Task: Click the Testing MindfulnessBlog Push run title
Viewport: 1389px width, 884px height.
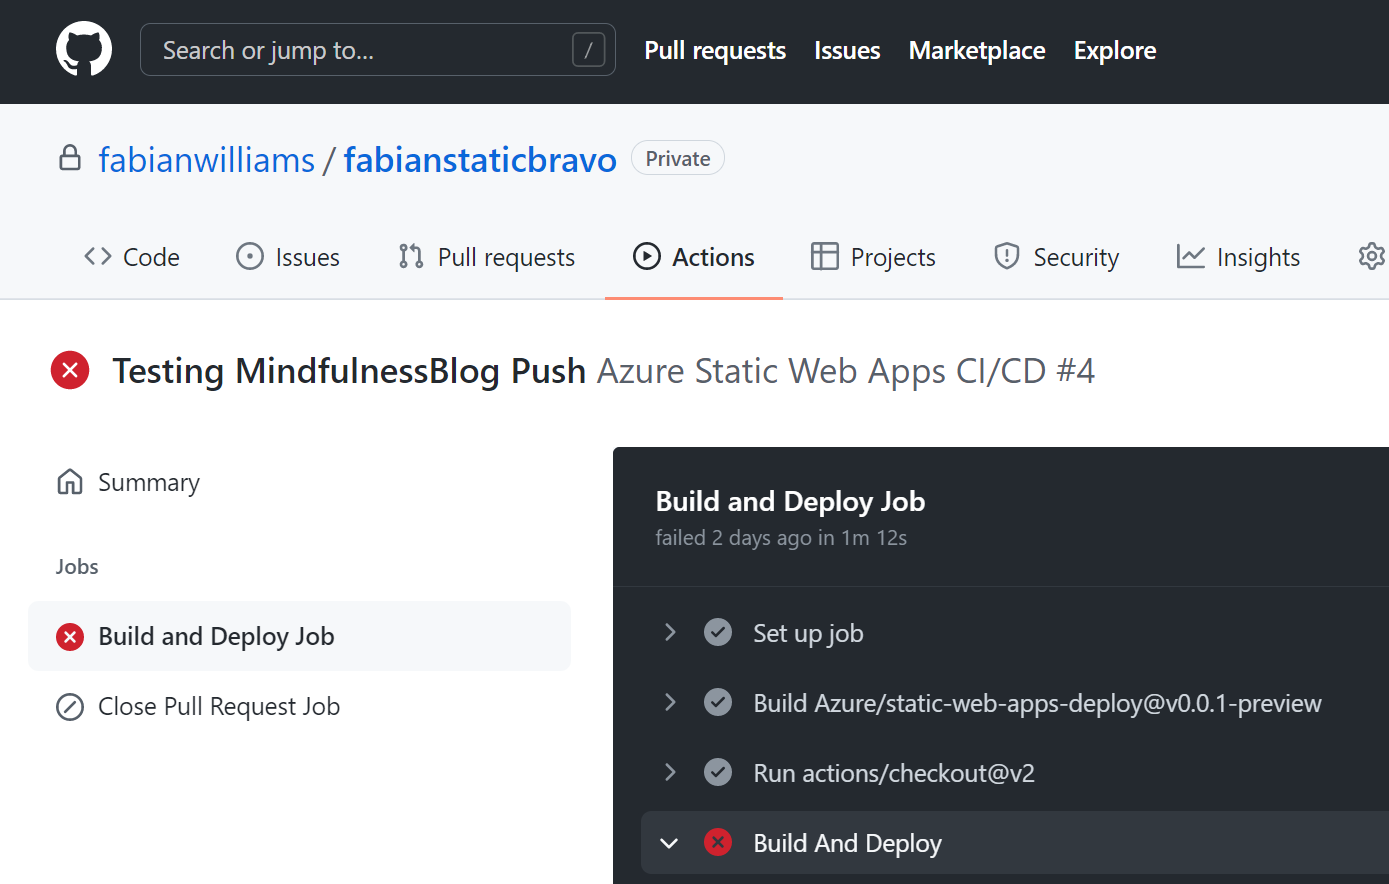Action: point(349,371)
